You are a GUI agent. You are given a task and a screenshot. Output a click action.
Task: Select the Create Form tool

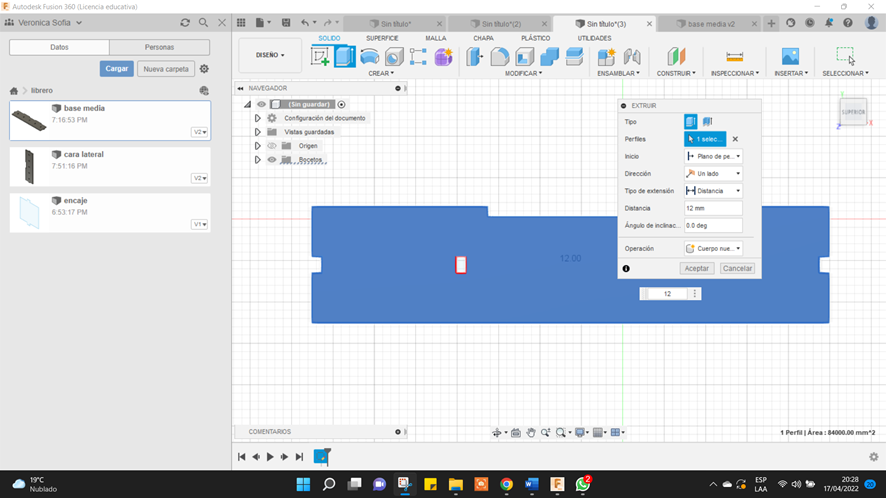point(444,57)
